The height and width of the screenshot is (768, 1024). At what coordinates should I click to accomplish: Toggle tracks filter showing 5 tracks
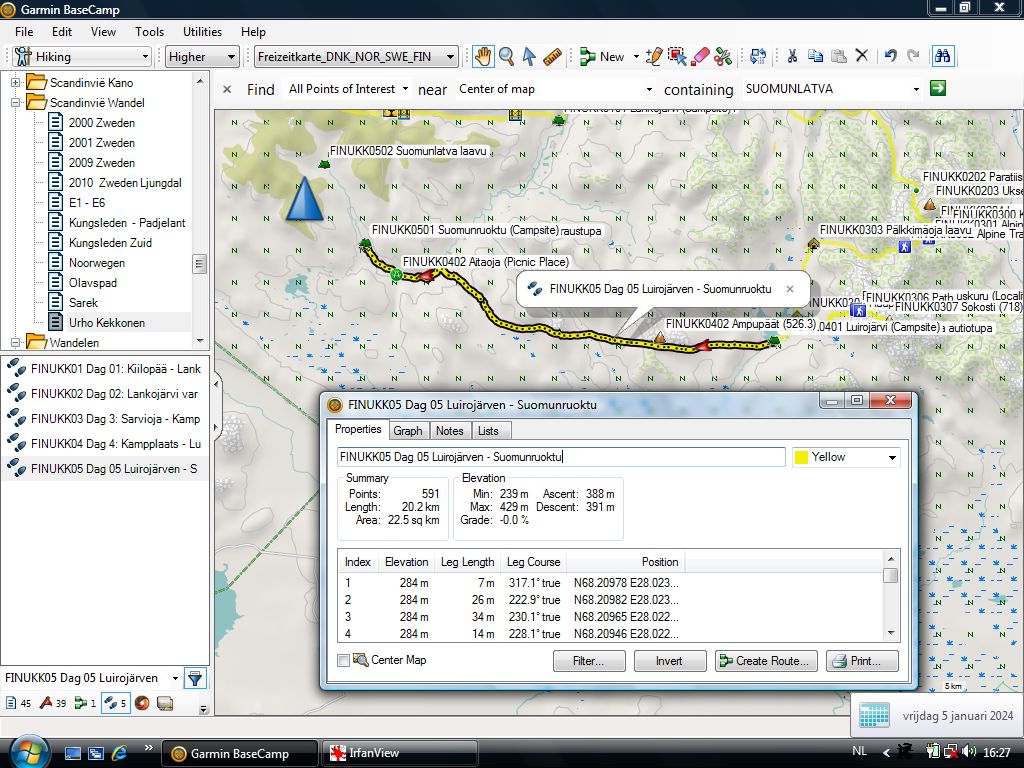[x=114, y=703]
